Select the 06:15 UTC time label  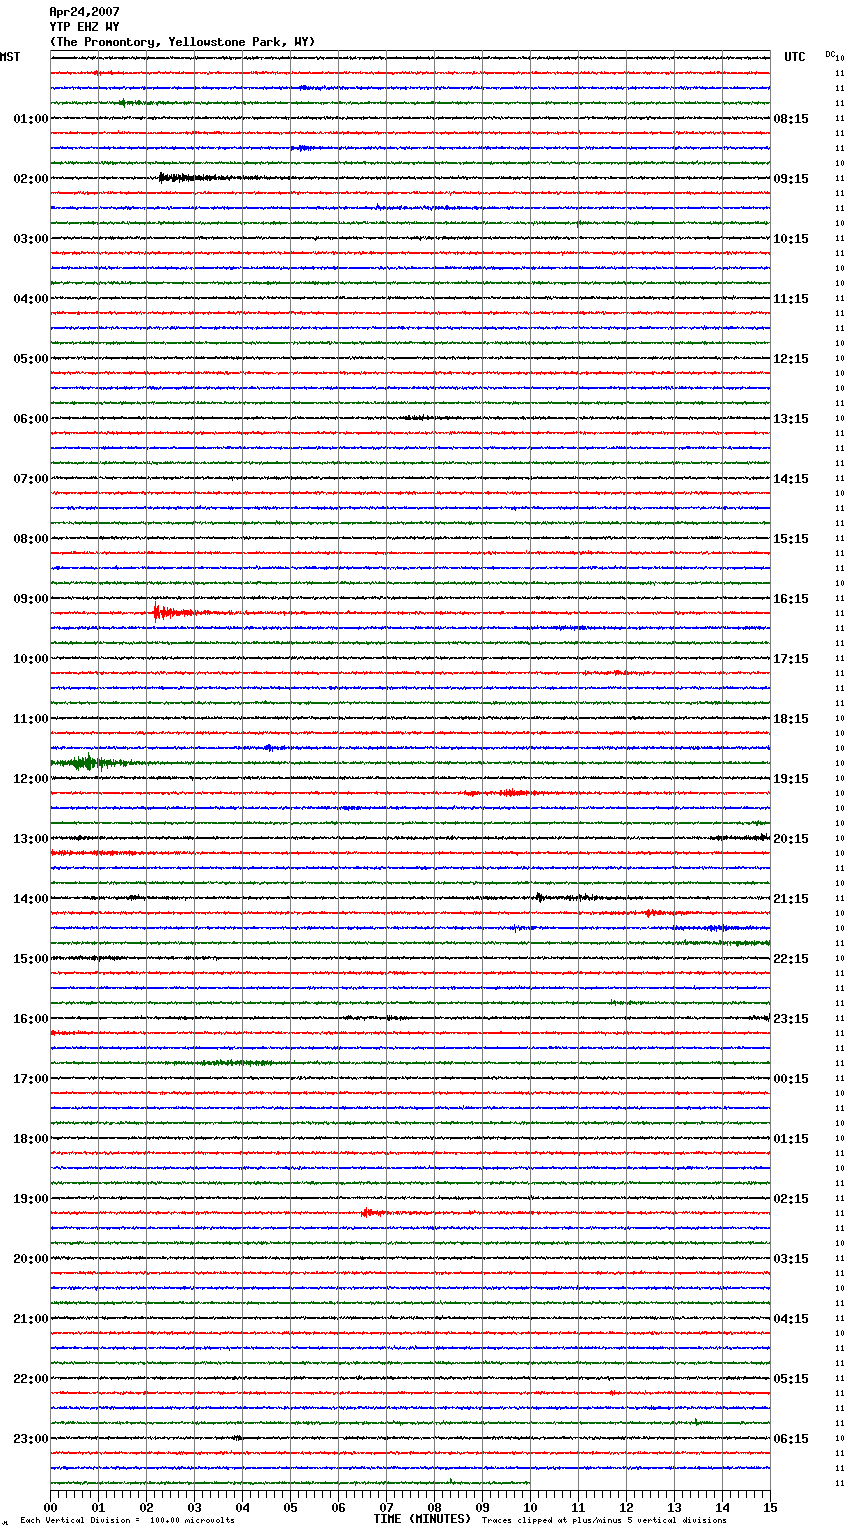pos(791,1439)
